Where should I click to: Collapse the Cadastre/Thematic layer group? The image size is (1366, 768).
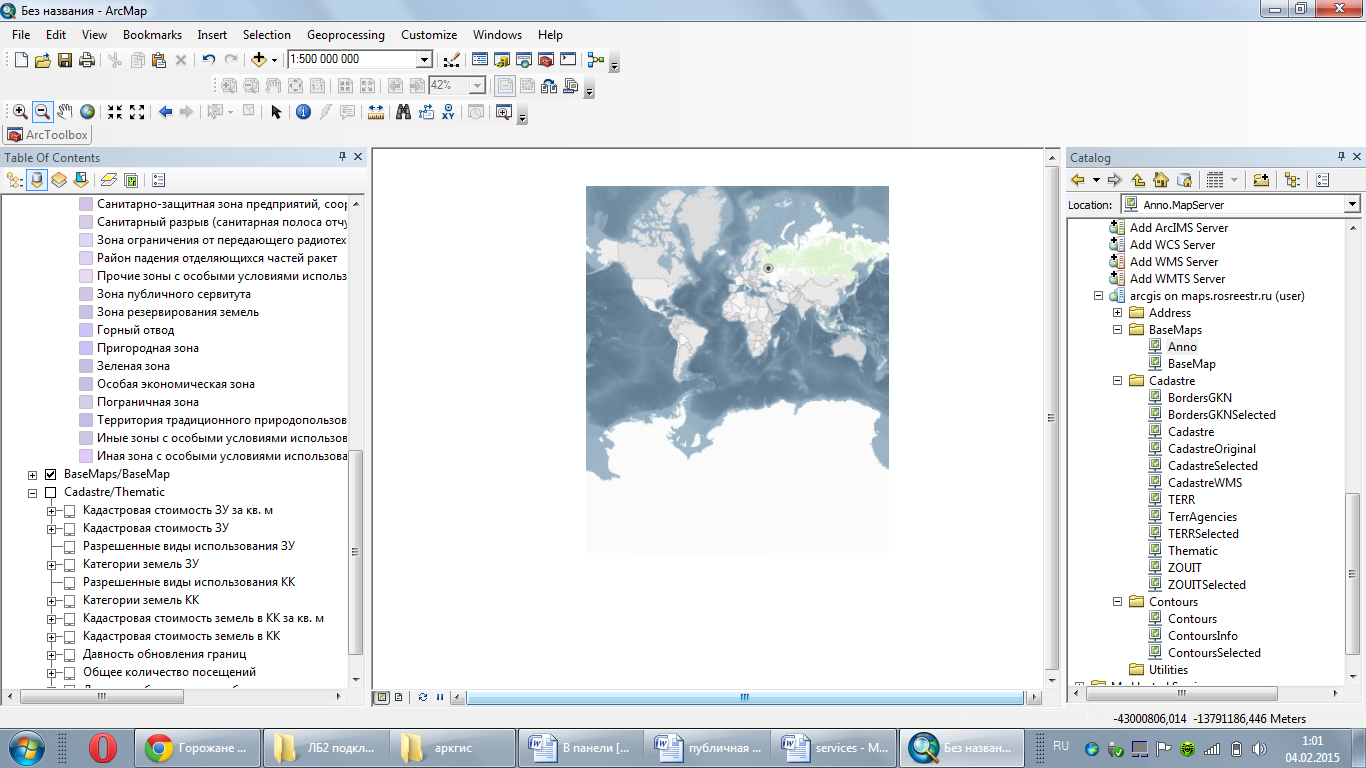tap(32, 492)
